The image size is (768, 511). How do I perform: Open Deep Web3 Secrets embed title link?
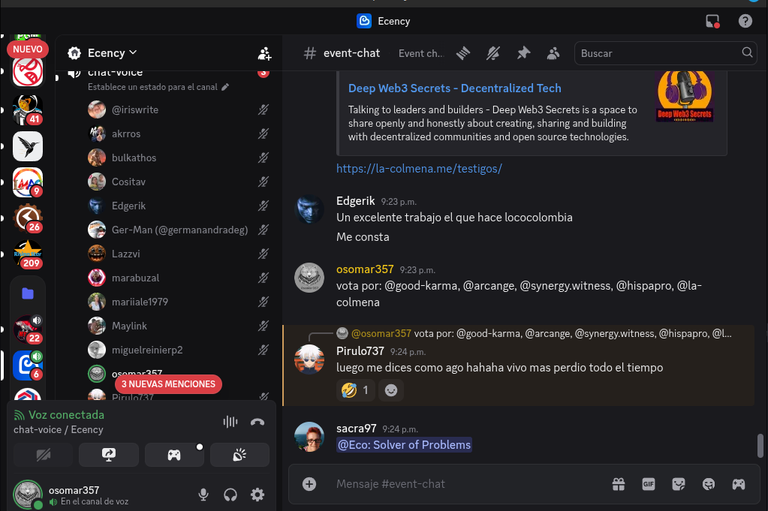coord(455,88)
